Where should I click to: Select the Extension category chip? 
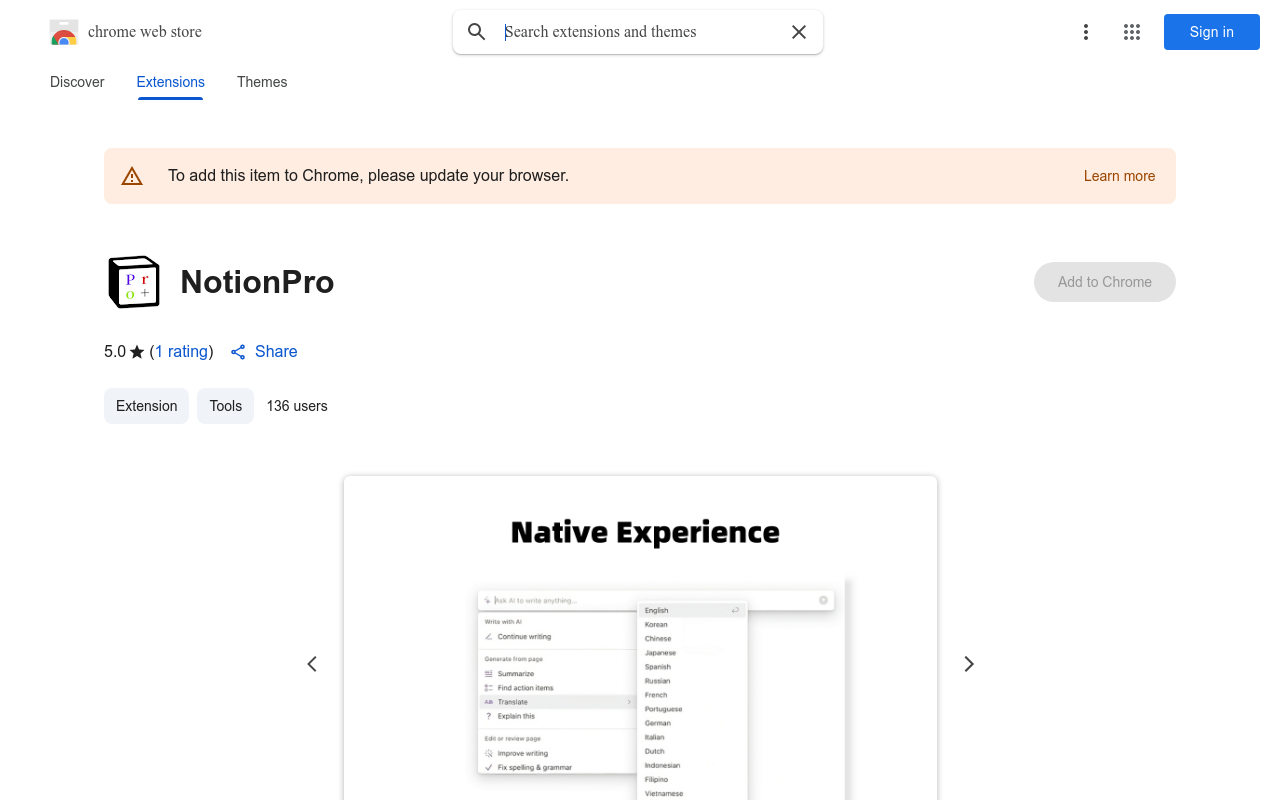tap(146, 406)
